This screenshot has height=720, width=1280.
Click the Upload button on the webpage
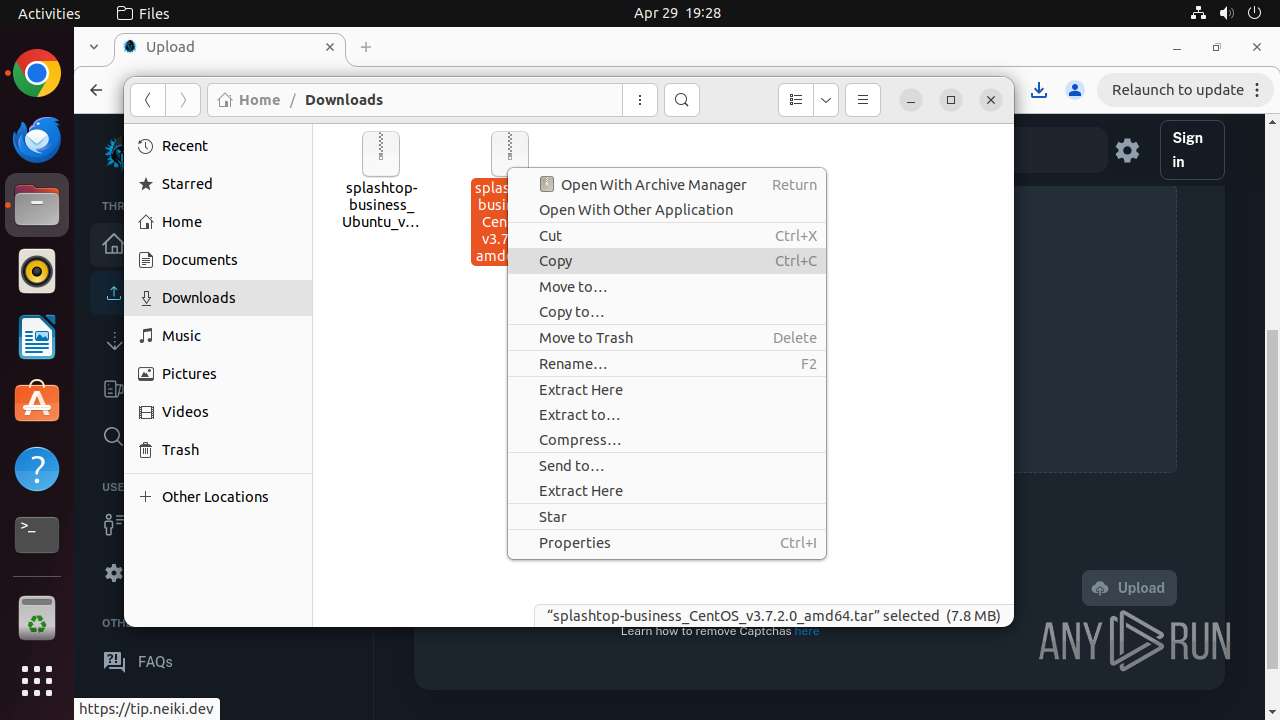[x=1129, y=588]
